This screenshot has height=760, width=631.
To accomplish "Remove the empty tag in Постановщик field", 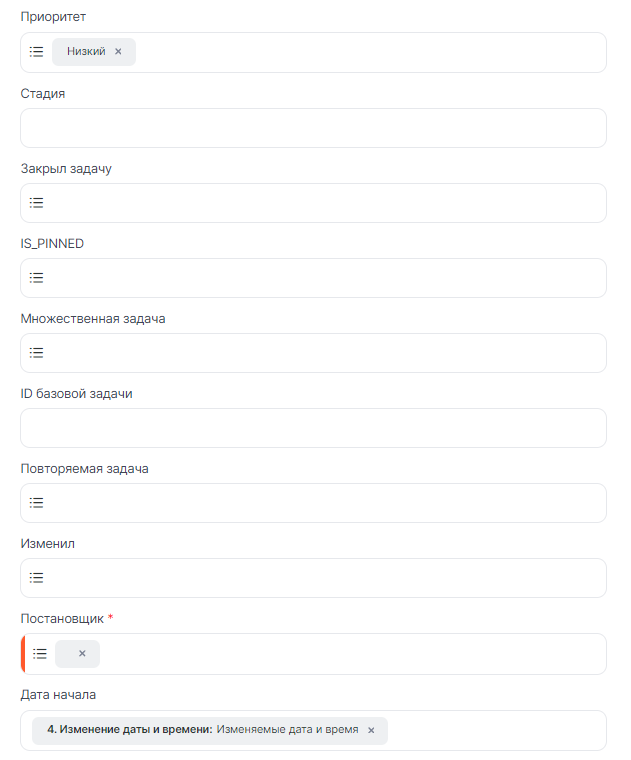I will click(82, 654).
